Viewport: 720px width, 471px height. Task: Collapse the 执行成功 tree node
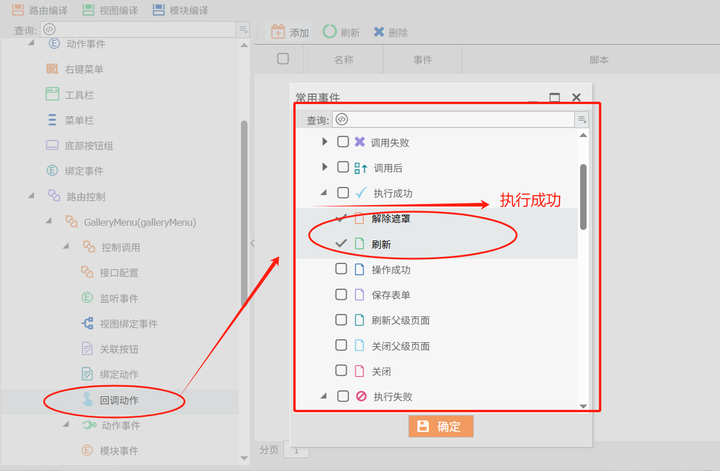coord(324,192)
